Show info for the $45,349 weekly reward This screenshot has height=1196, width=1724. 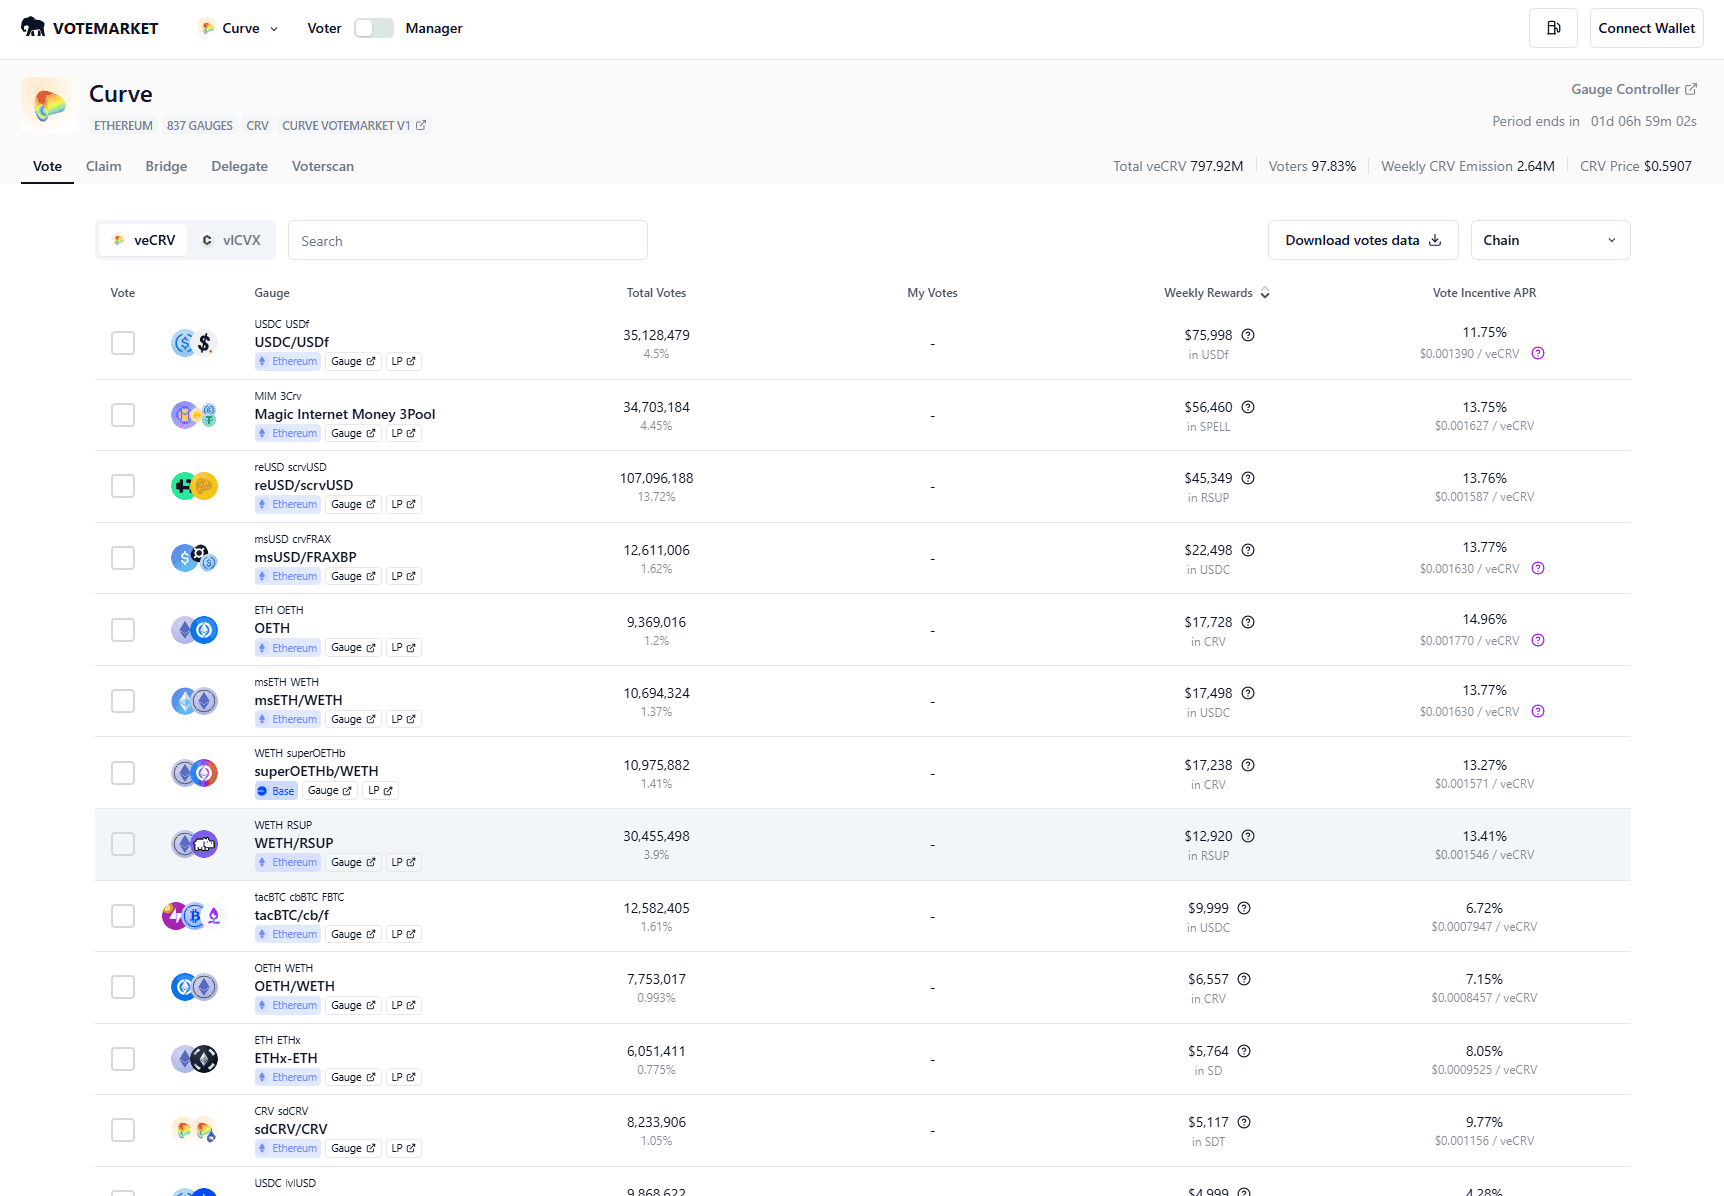click(x=1248, y=478)
